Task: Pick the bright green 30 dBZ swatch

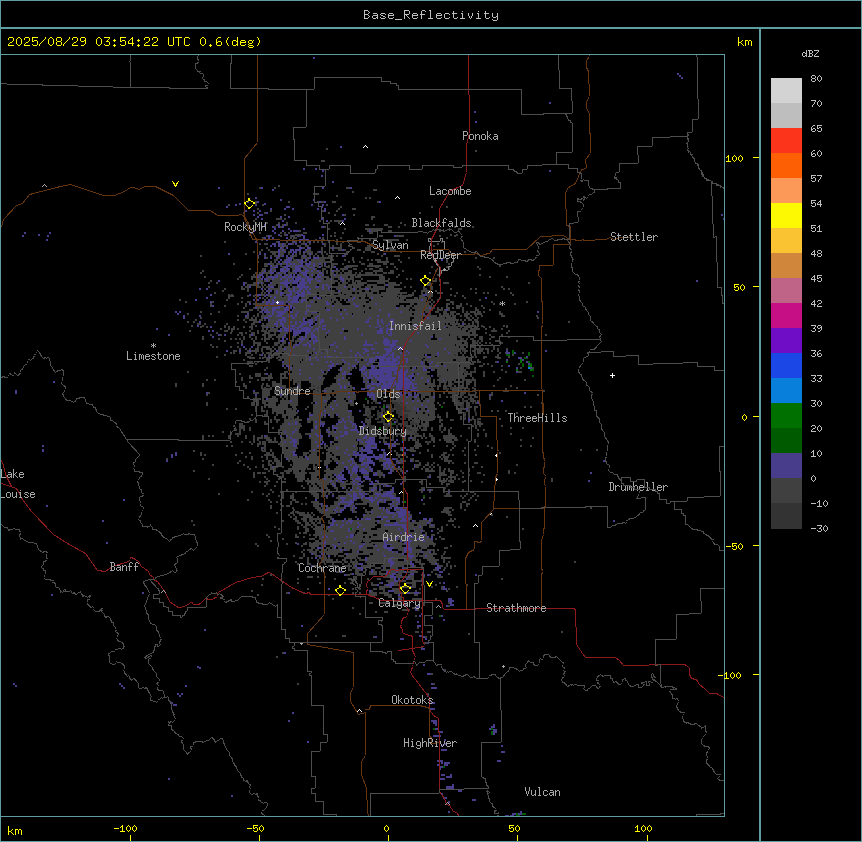Action: (786, 416)
